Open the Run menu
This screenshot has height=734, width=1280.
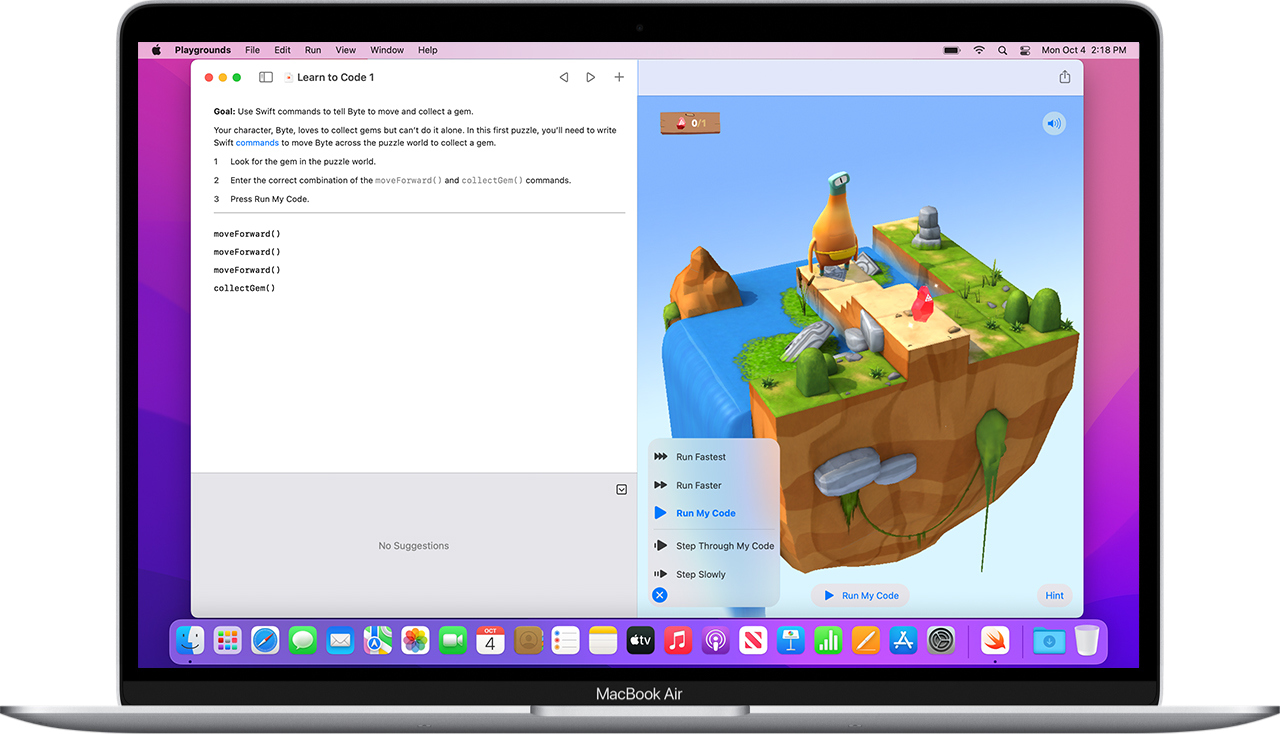tap(313, 50)
